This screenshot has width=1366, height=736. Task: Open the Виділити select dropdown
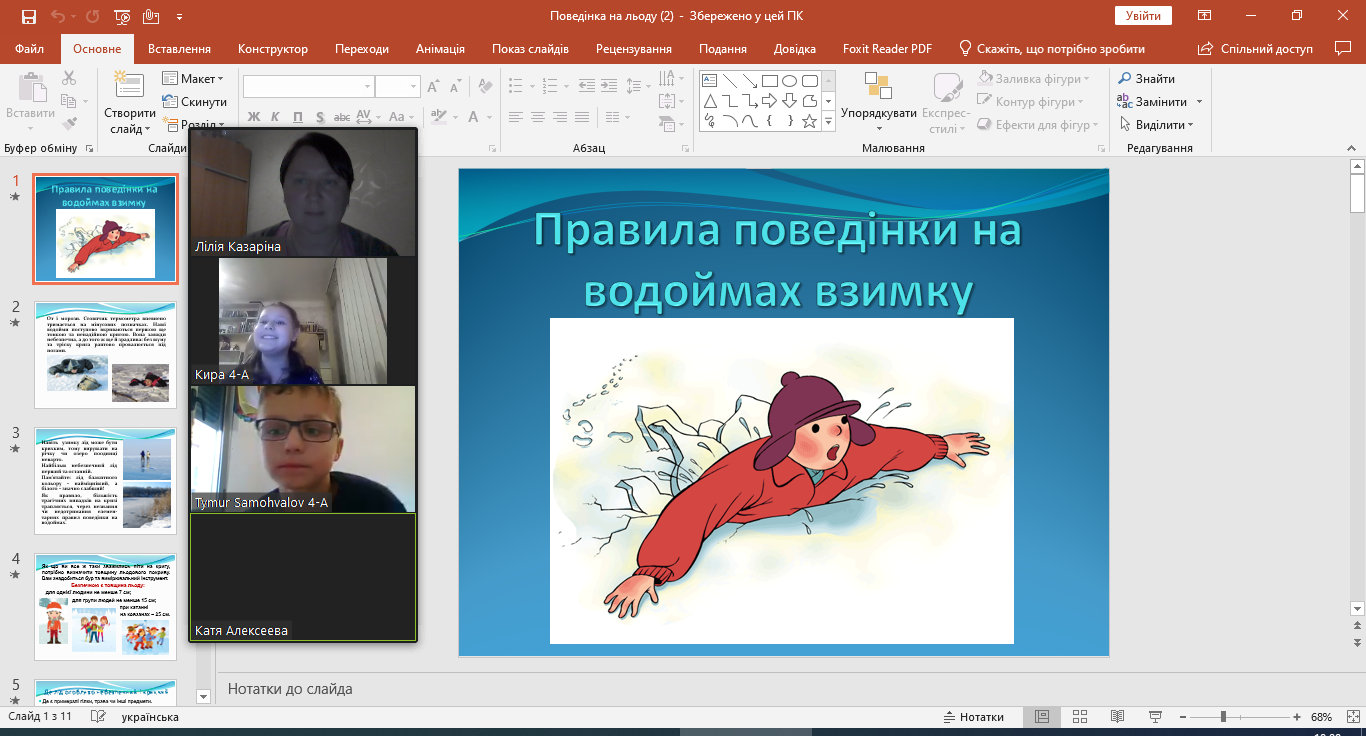(x=1156, y=125)
